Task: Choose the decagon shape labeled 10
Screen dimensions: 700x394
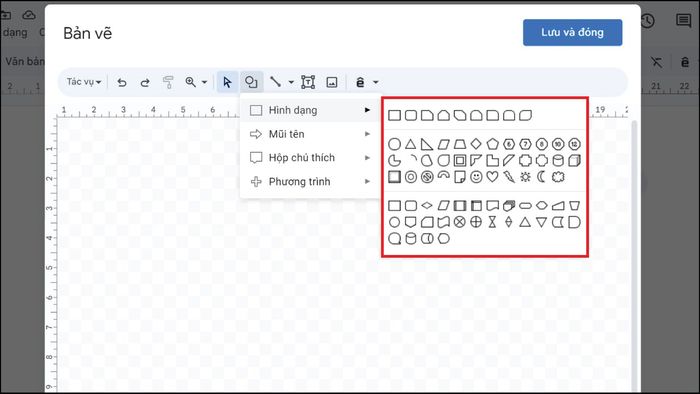Action: pyautogui.click(x=558, y=144)
